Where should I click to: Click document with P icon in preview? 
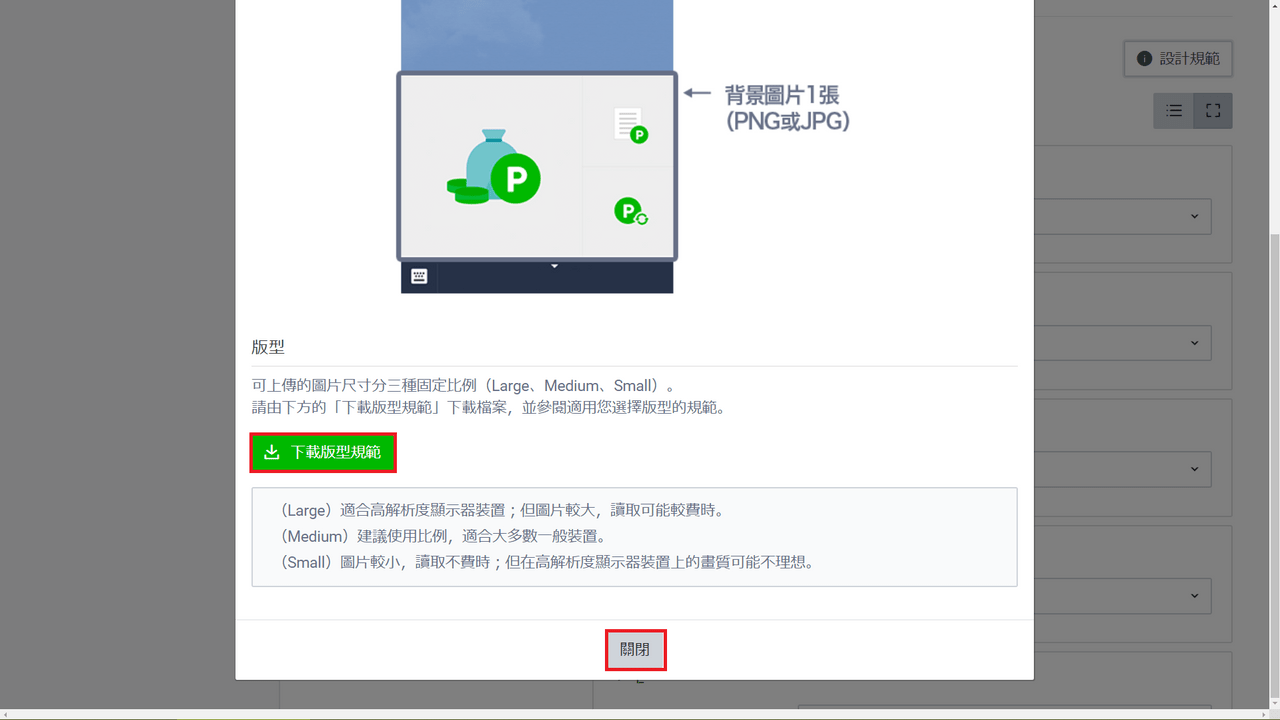pyautogui.click(x=630, y=125)
